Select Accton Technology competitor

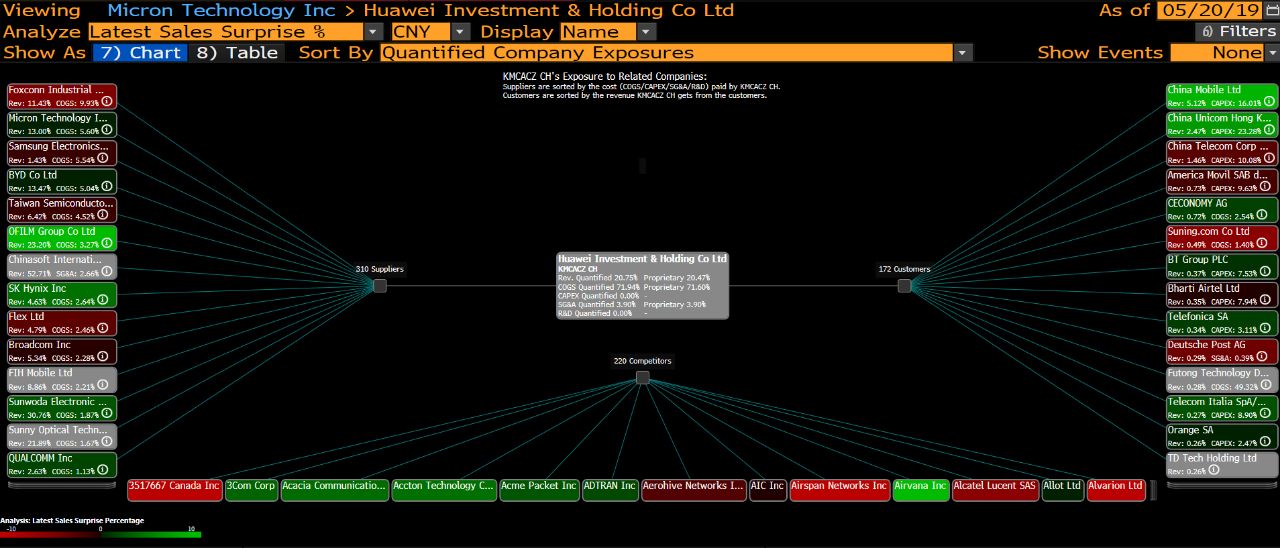[443, 490]
